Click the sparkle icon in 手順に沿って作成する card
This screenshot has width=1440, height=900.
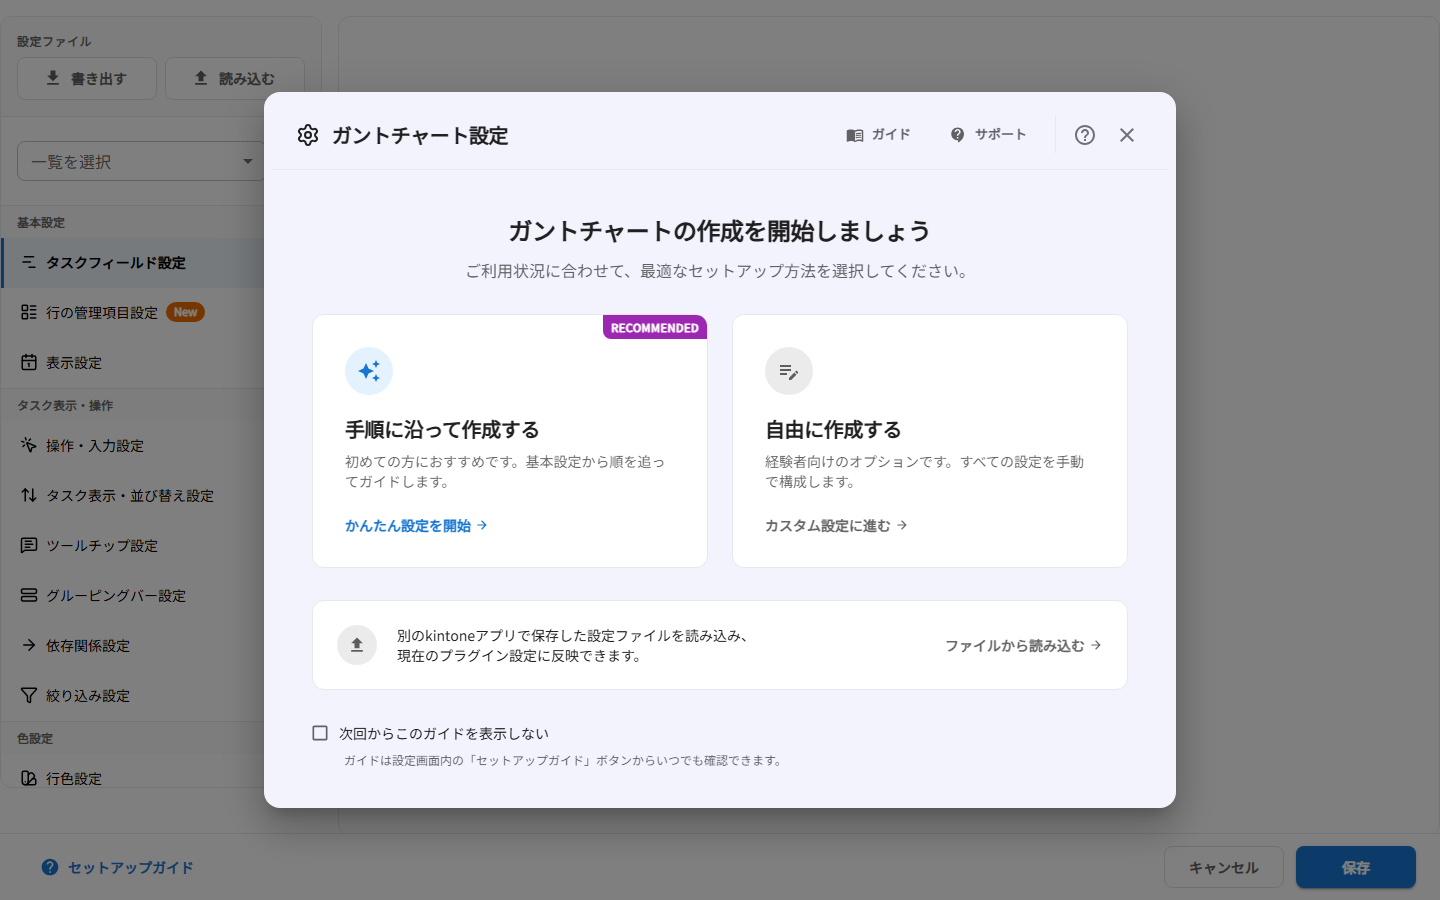coord(369,371)
